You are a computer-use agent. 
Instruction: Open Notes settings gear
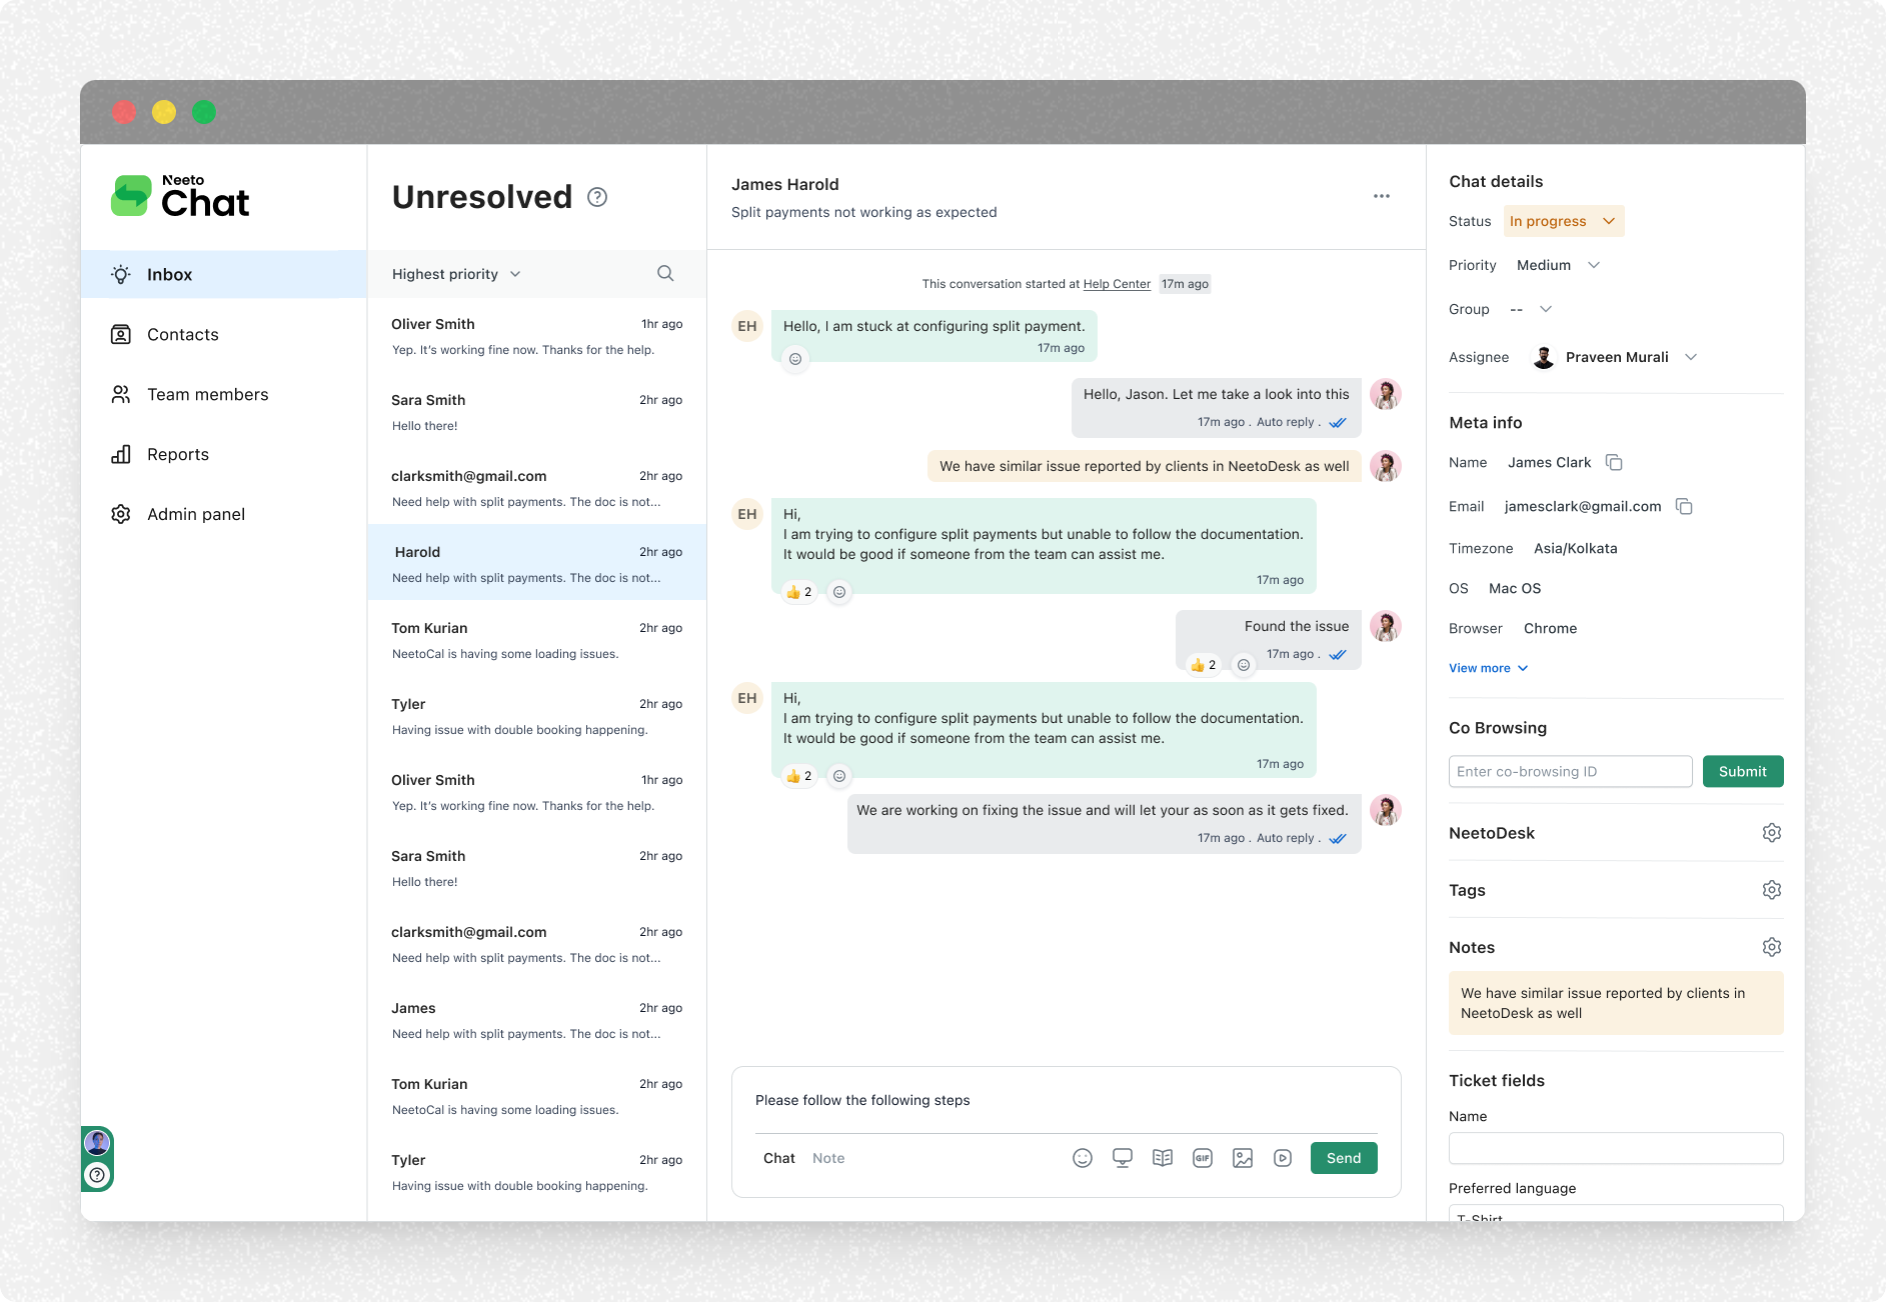click(1771, 947)
